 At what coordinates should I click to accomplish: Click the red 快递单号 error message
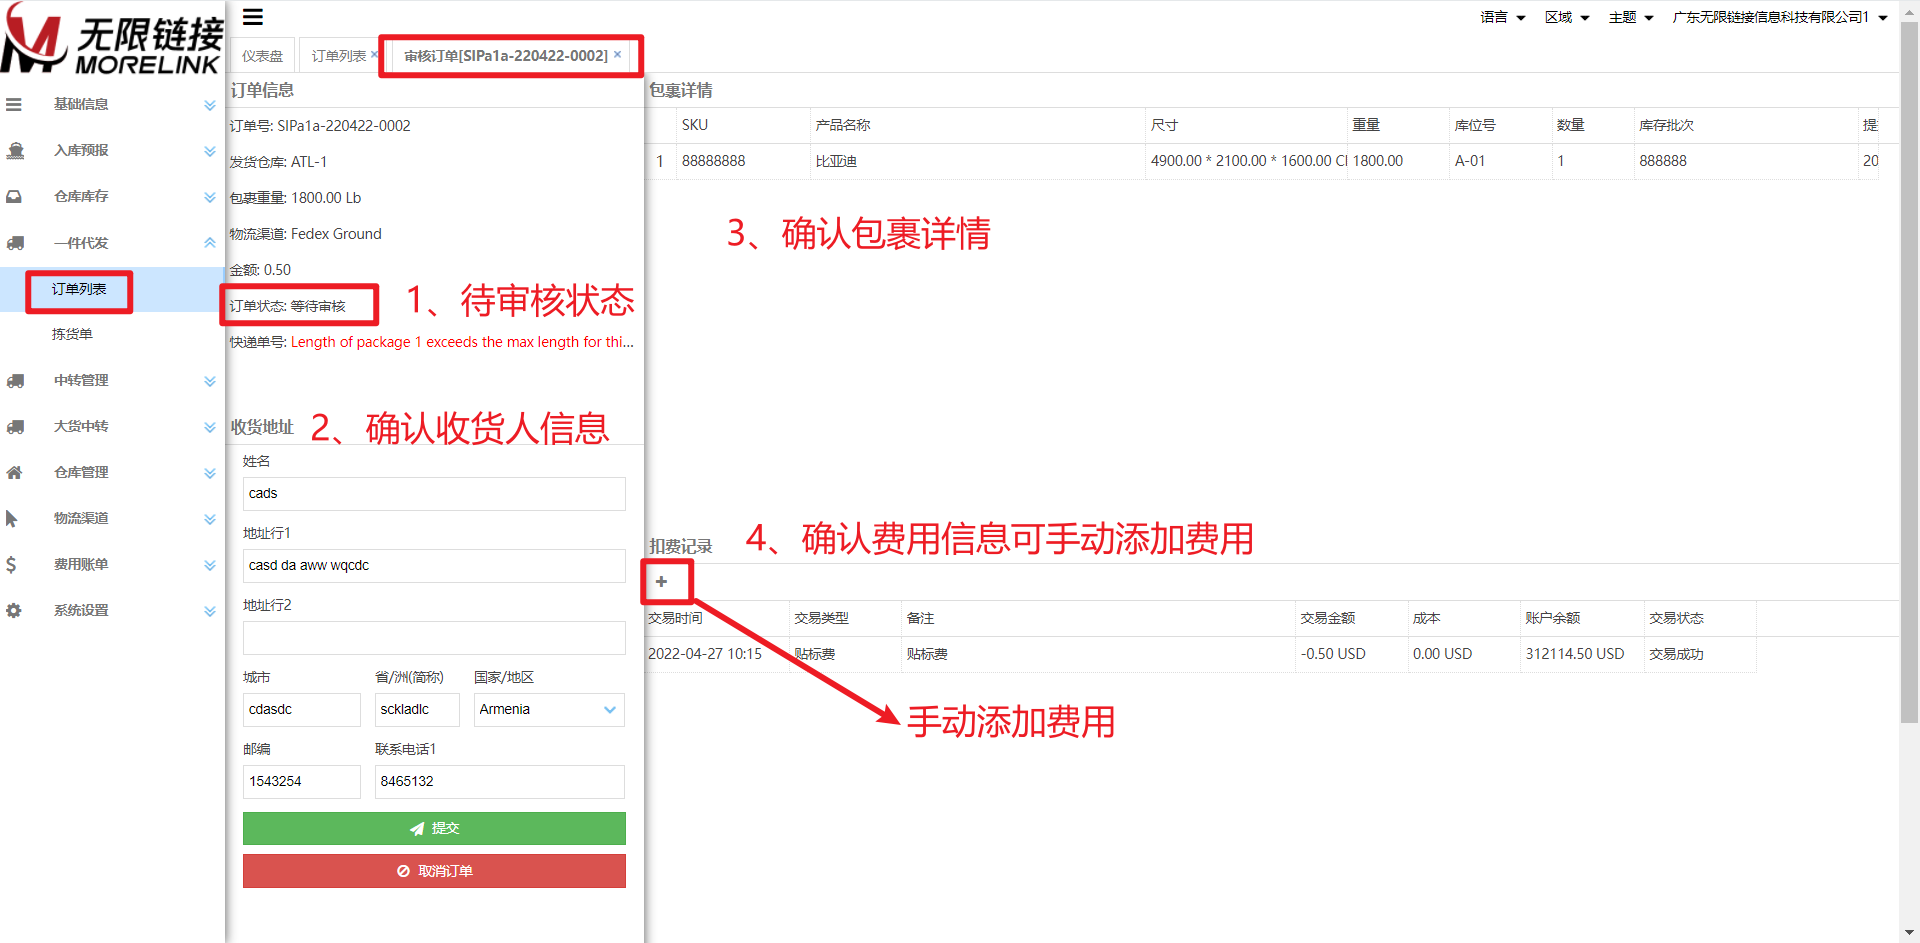[x=462, y=342]
